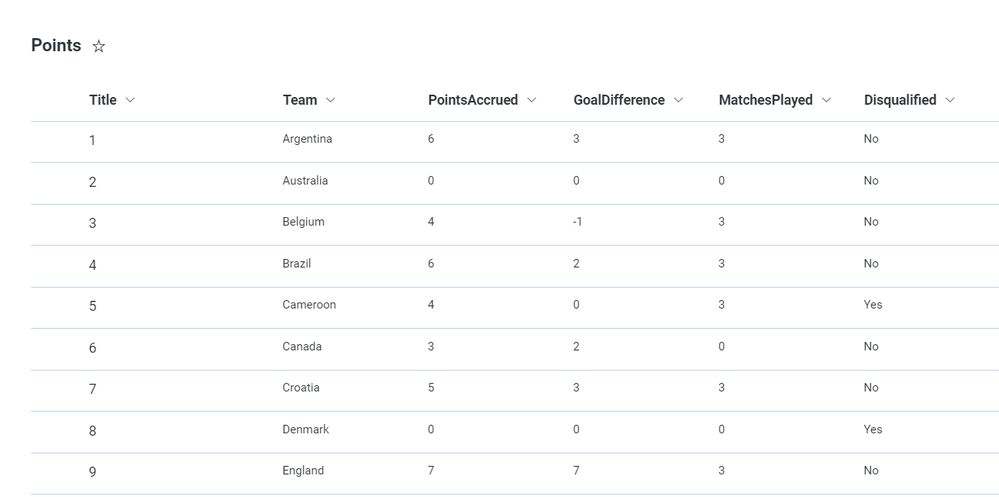999x497 pixels.
Task: Click the Points list heading
Action: pyautogui.click(x=56, y=45)
